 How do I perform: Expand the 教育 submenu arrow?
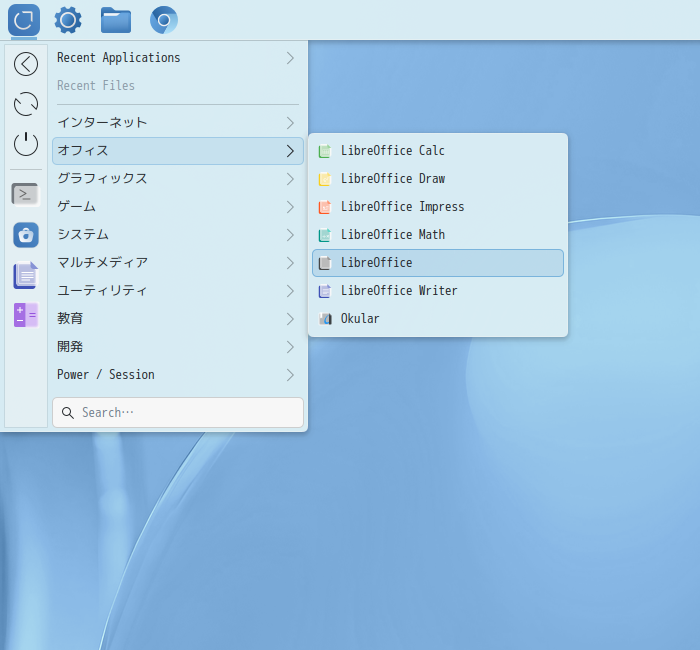pos(290,319)
